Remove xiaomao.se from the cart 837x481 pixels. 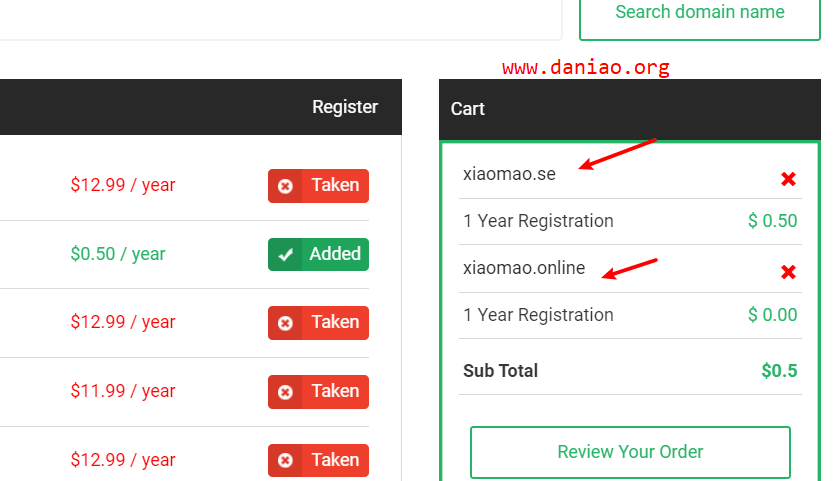pos(788,179)
